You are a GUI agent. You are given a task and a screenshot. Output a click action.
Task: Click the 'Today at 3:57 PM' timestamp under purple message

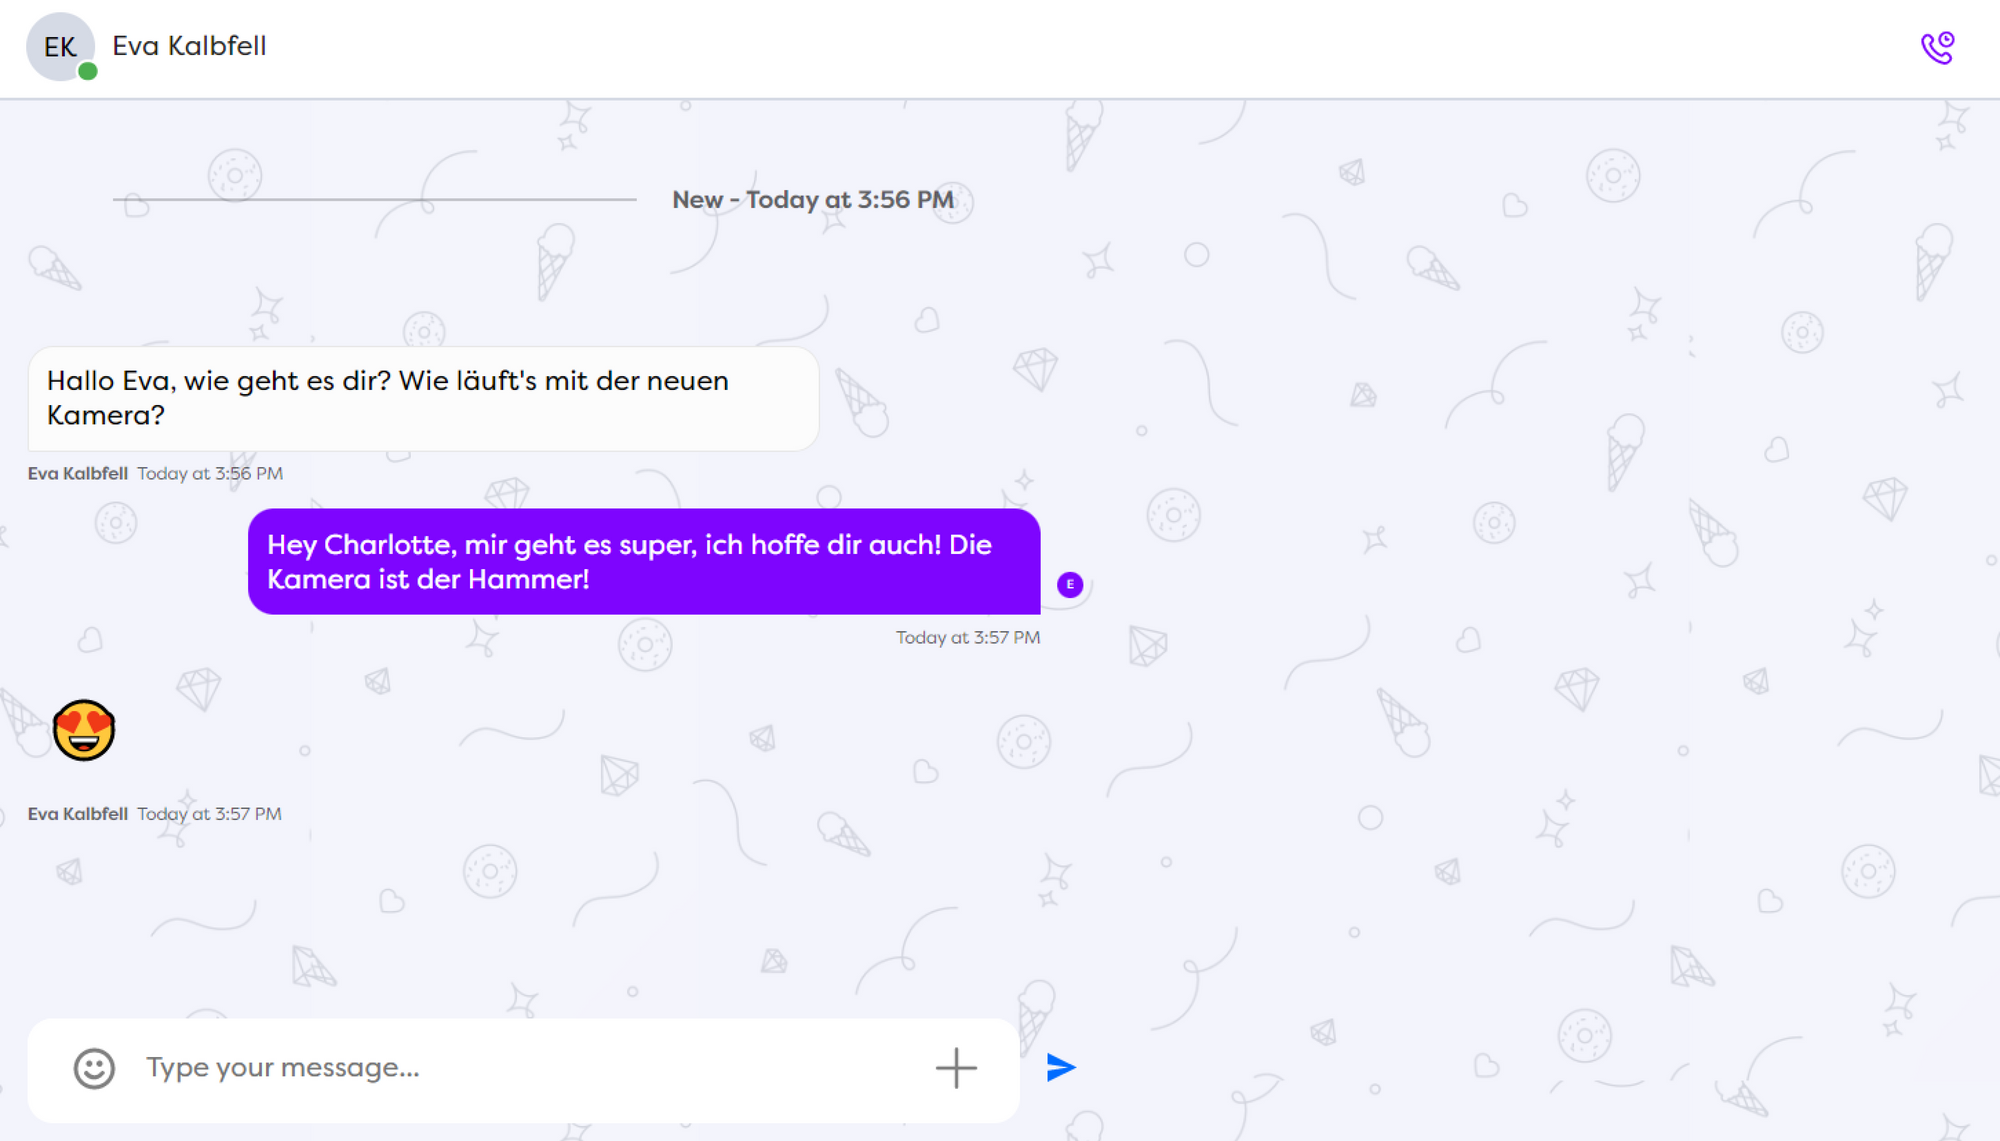[968, 638]
